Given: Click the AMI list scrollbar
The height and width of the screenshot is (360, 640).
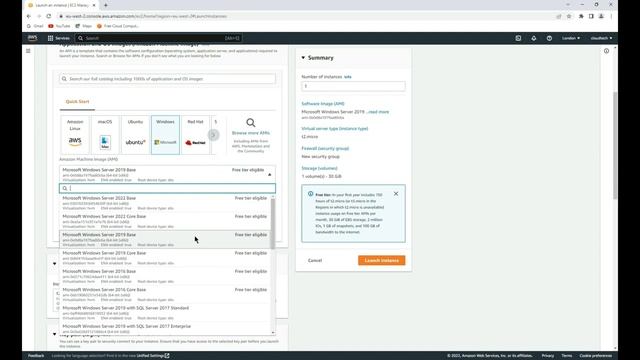Looking at the screenshot, I should 273,223.
